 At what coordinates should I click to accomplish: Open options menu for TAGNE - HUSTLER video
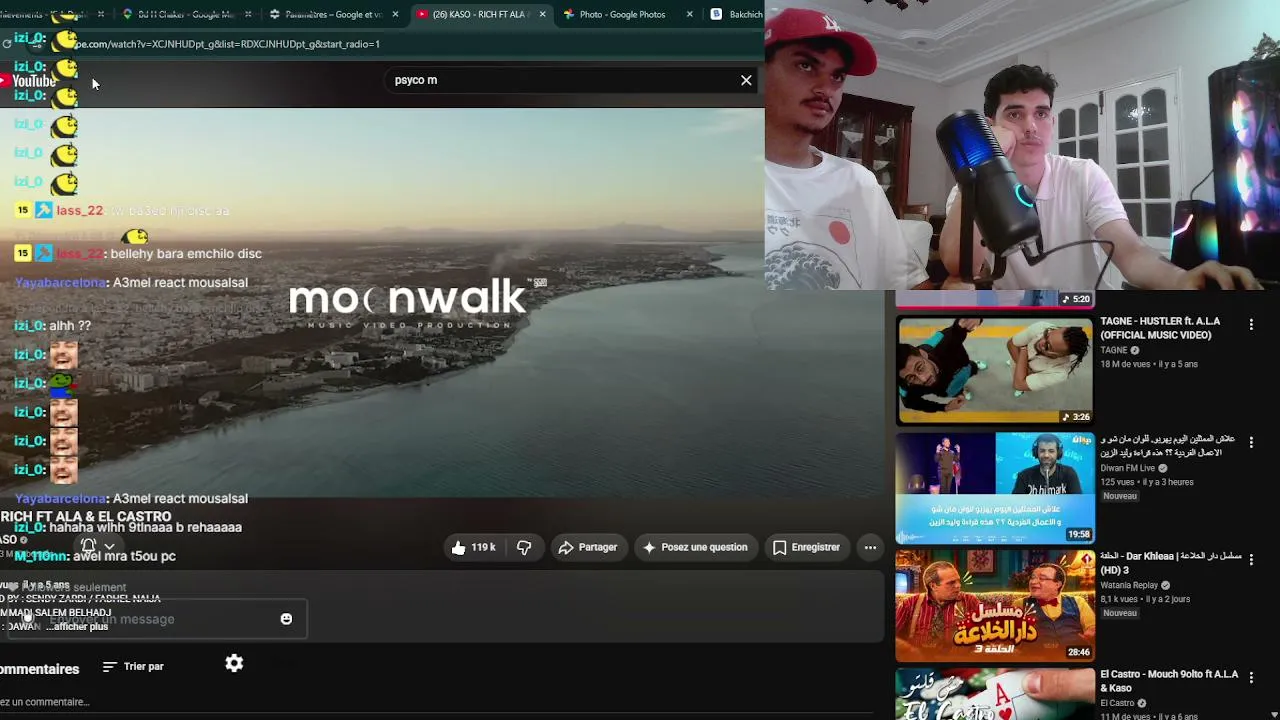[x=1250, y=325]
